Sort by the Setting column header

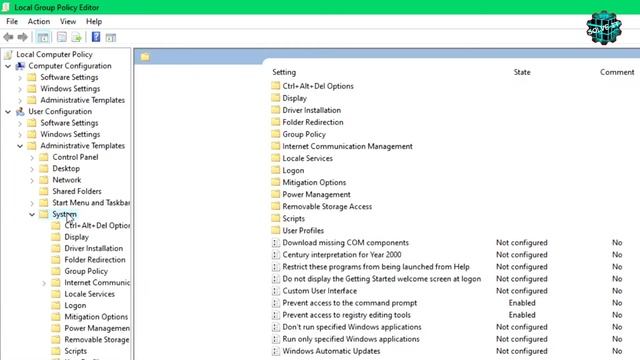point(284,72)
